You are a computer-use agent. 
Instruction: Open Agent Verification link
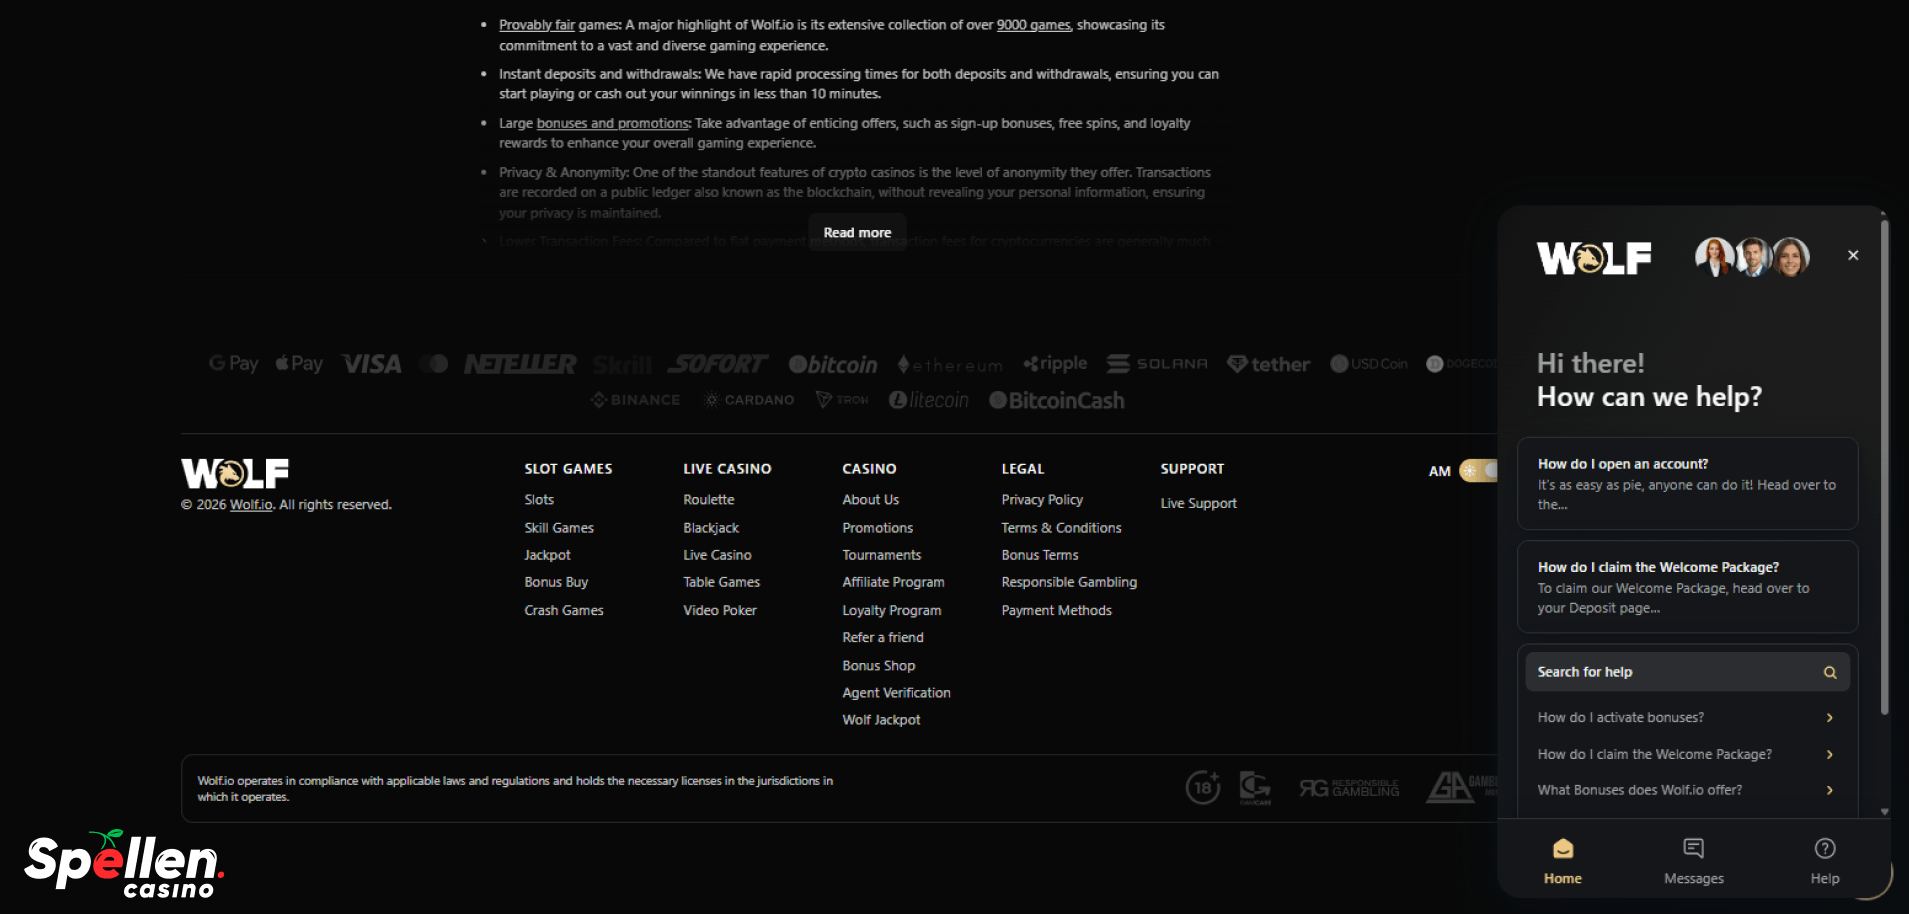pos(896,693)
